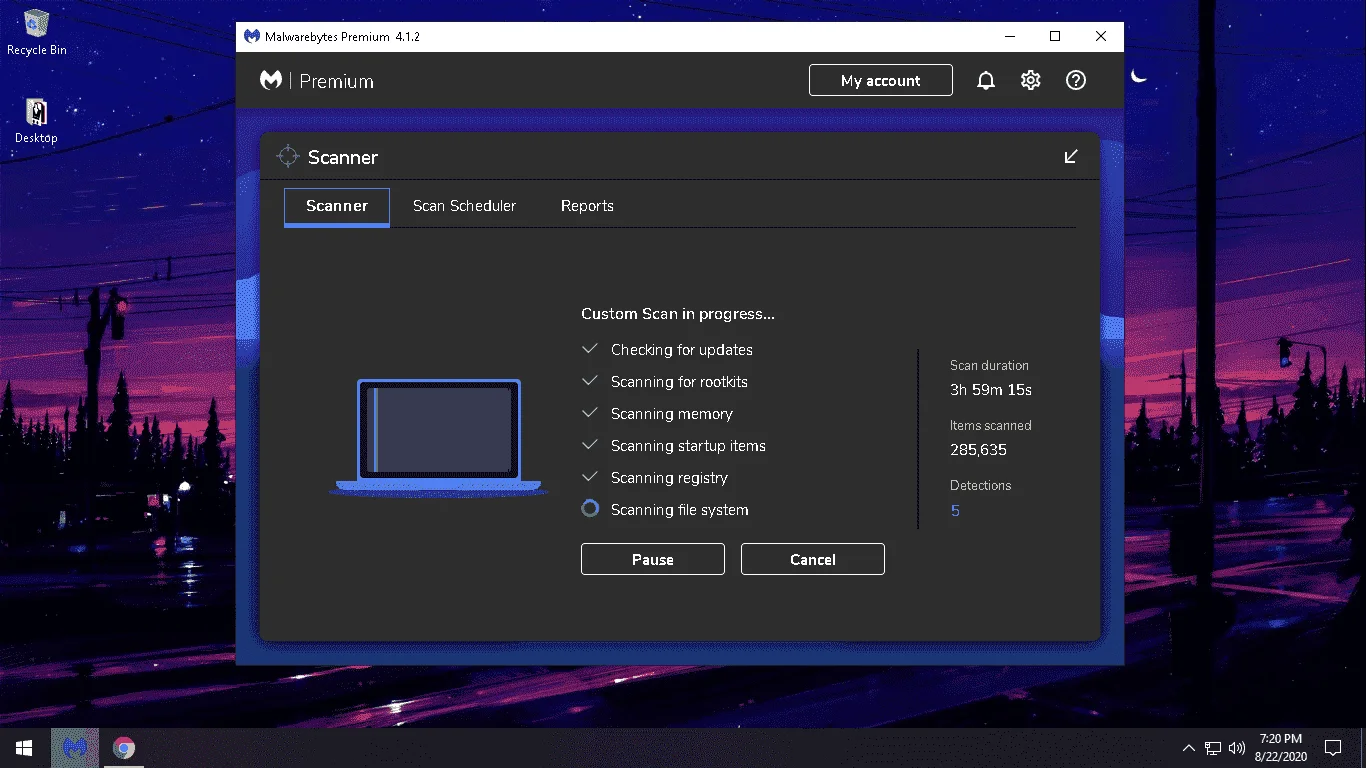Click the taskbar clock showing 7:20 PM

click(1280, 748)
